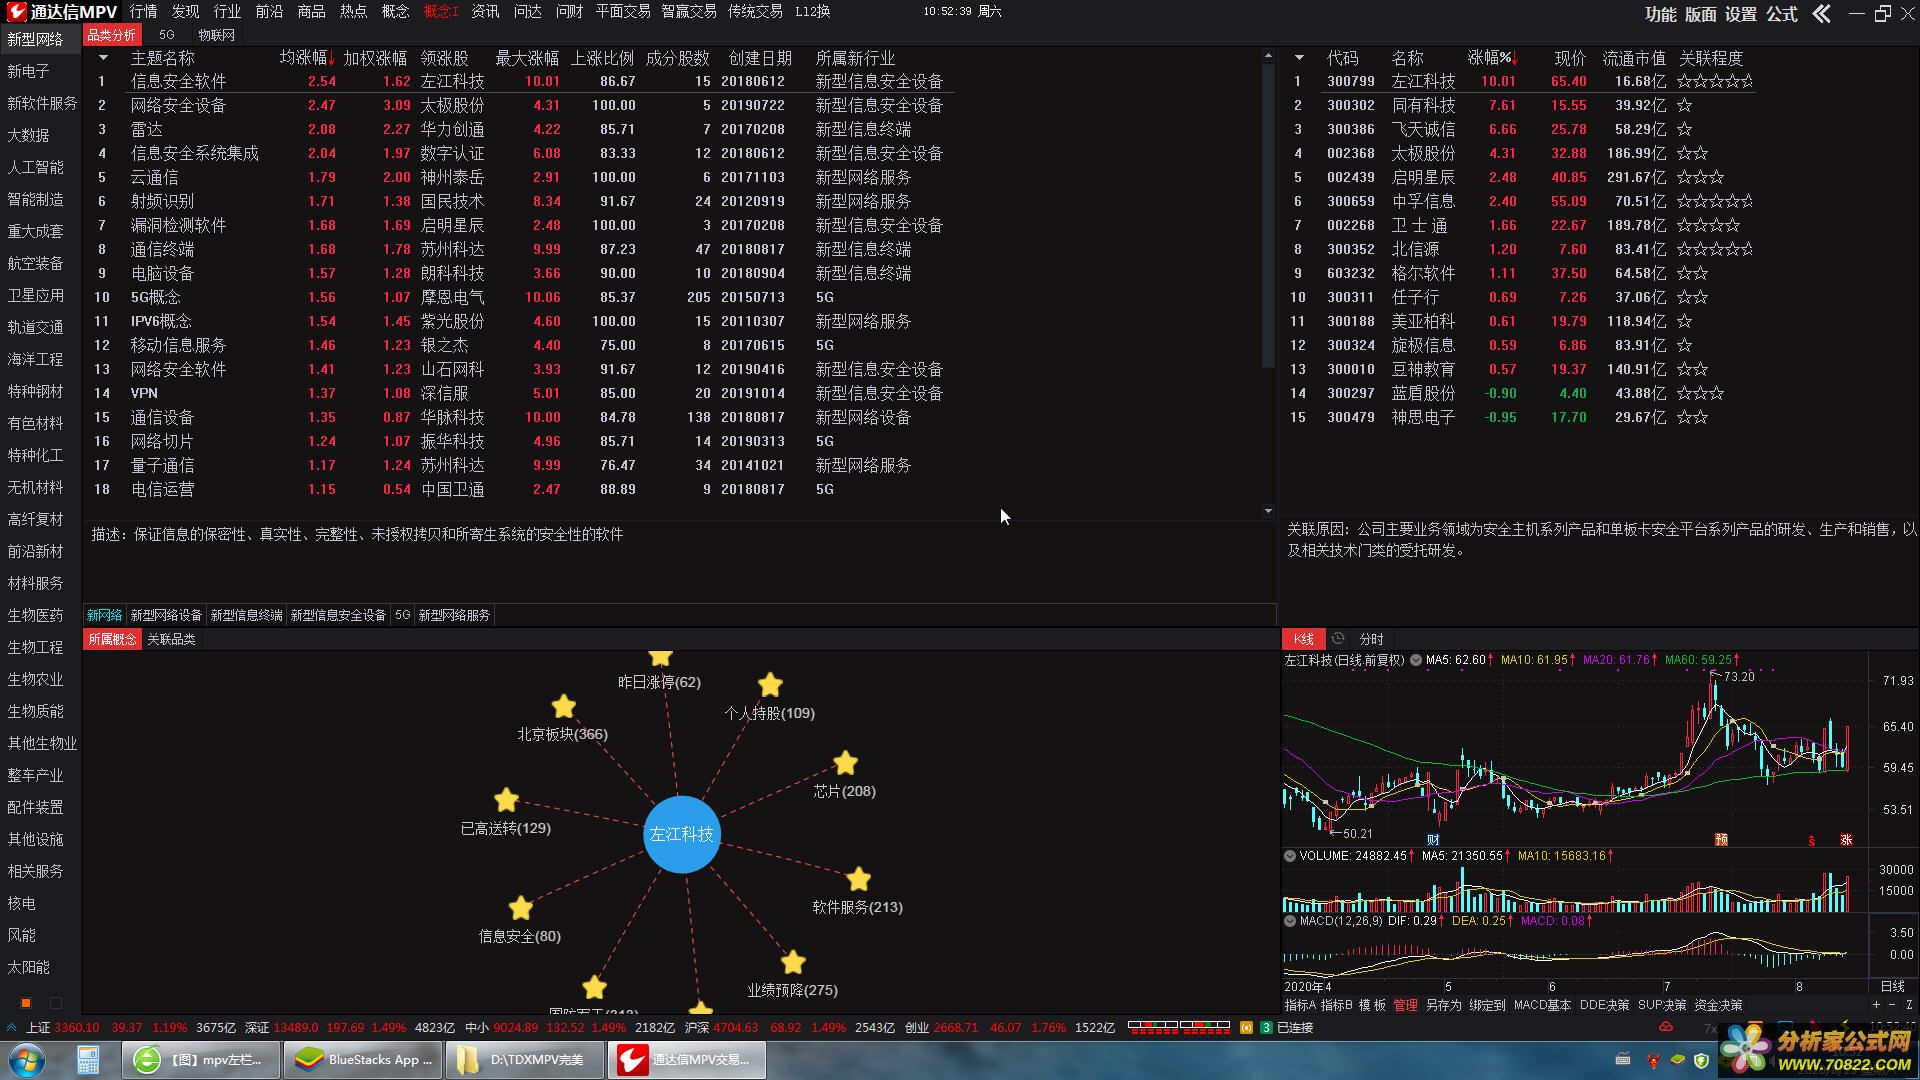Open the dropdown circle next to 左江科技 chart title
This screenshot has width=1920, height=1080.
pyautogui.click(x=1416, y=660)
